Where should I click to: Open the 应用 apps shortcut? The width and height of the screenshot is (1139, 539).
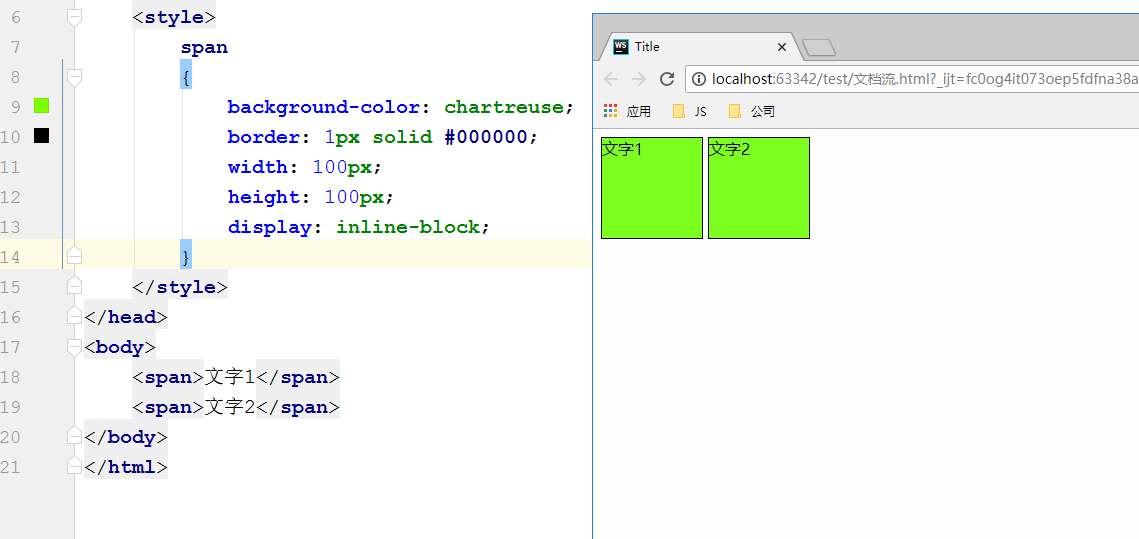coord(628,111)
